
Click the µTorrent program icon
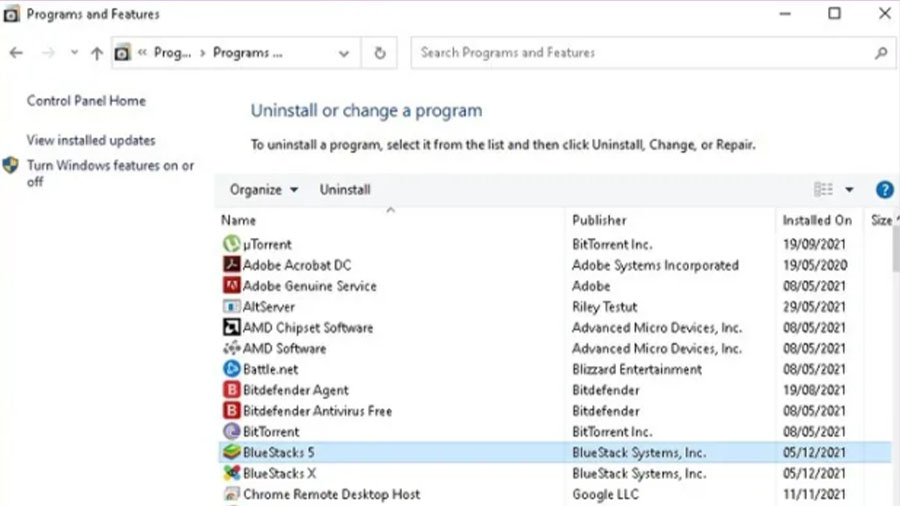coord(231,244)
